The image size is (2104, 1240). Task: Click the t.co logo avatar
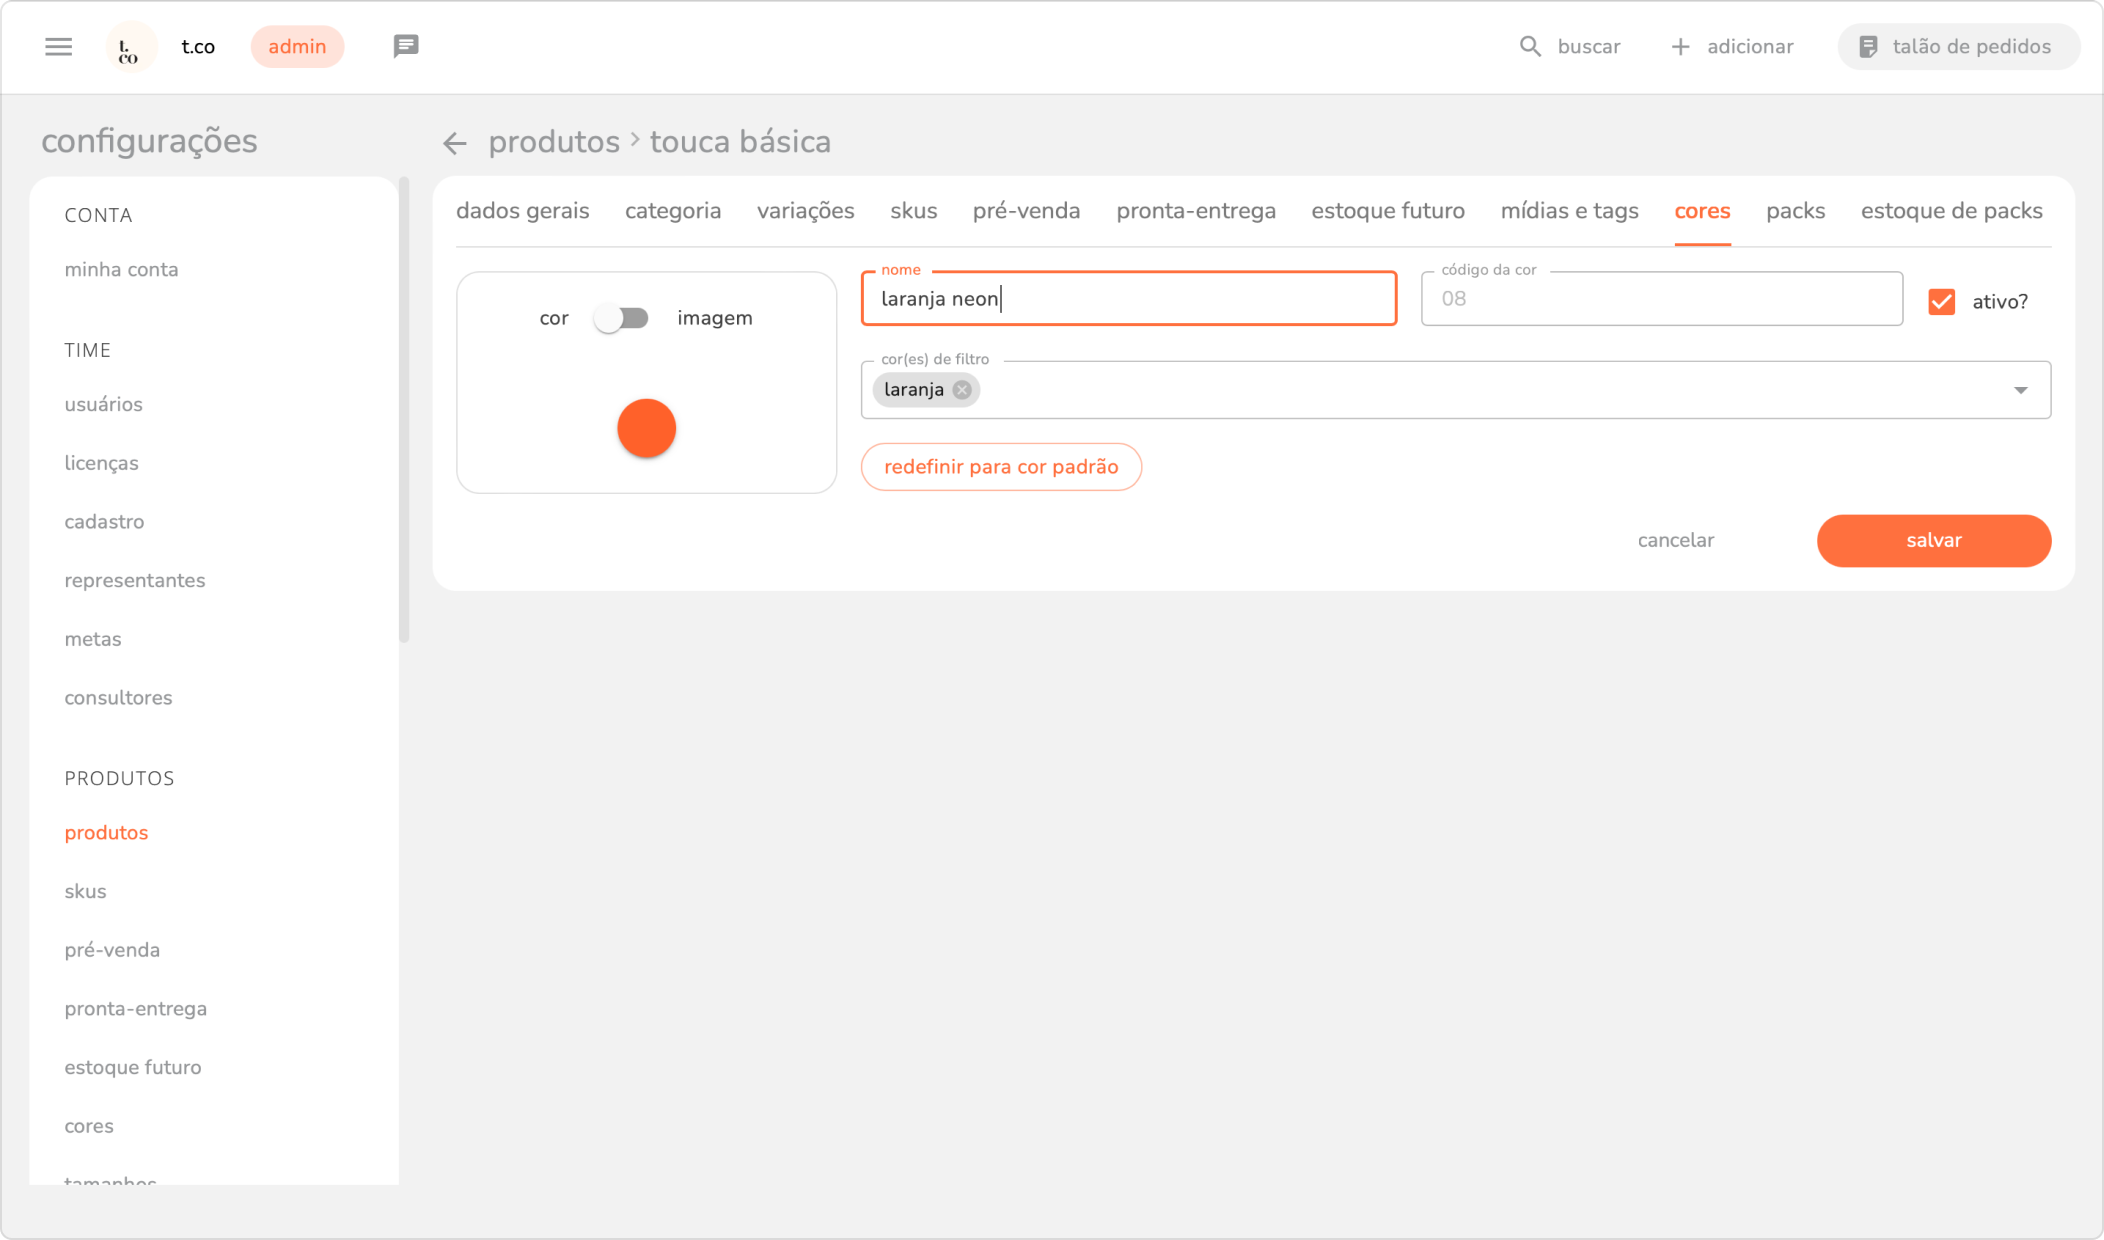[x=130, y=47]
